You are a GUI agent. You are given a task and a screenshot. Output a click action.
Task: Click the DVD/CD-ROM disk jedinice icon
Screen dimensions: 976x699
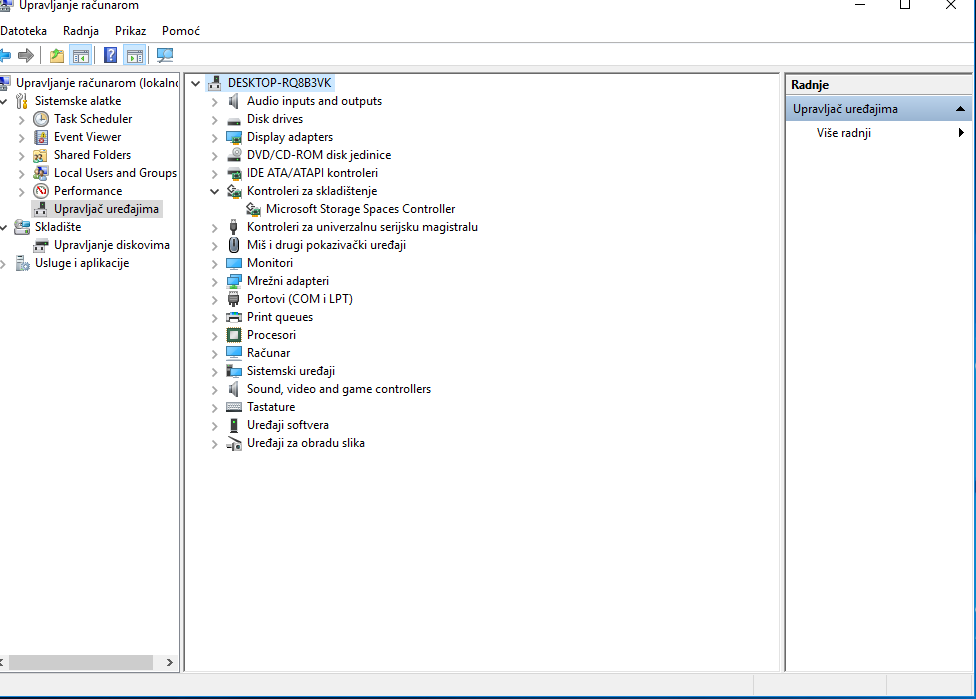coord(234,155)
